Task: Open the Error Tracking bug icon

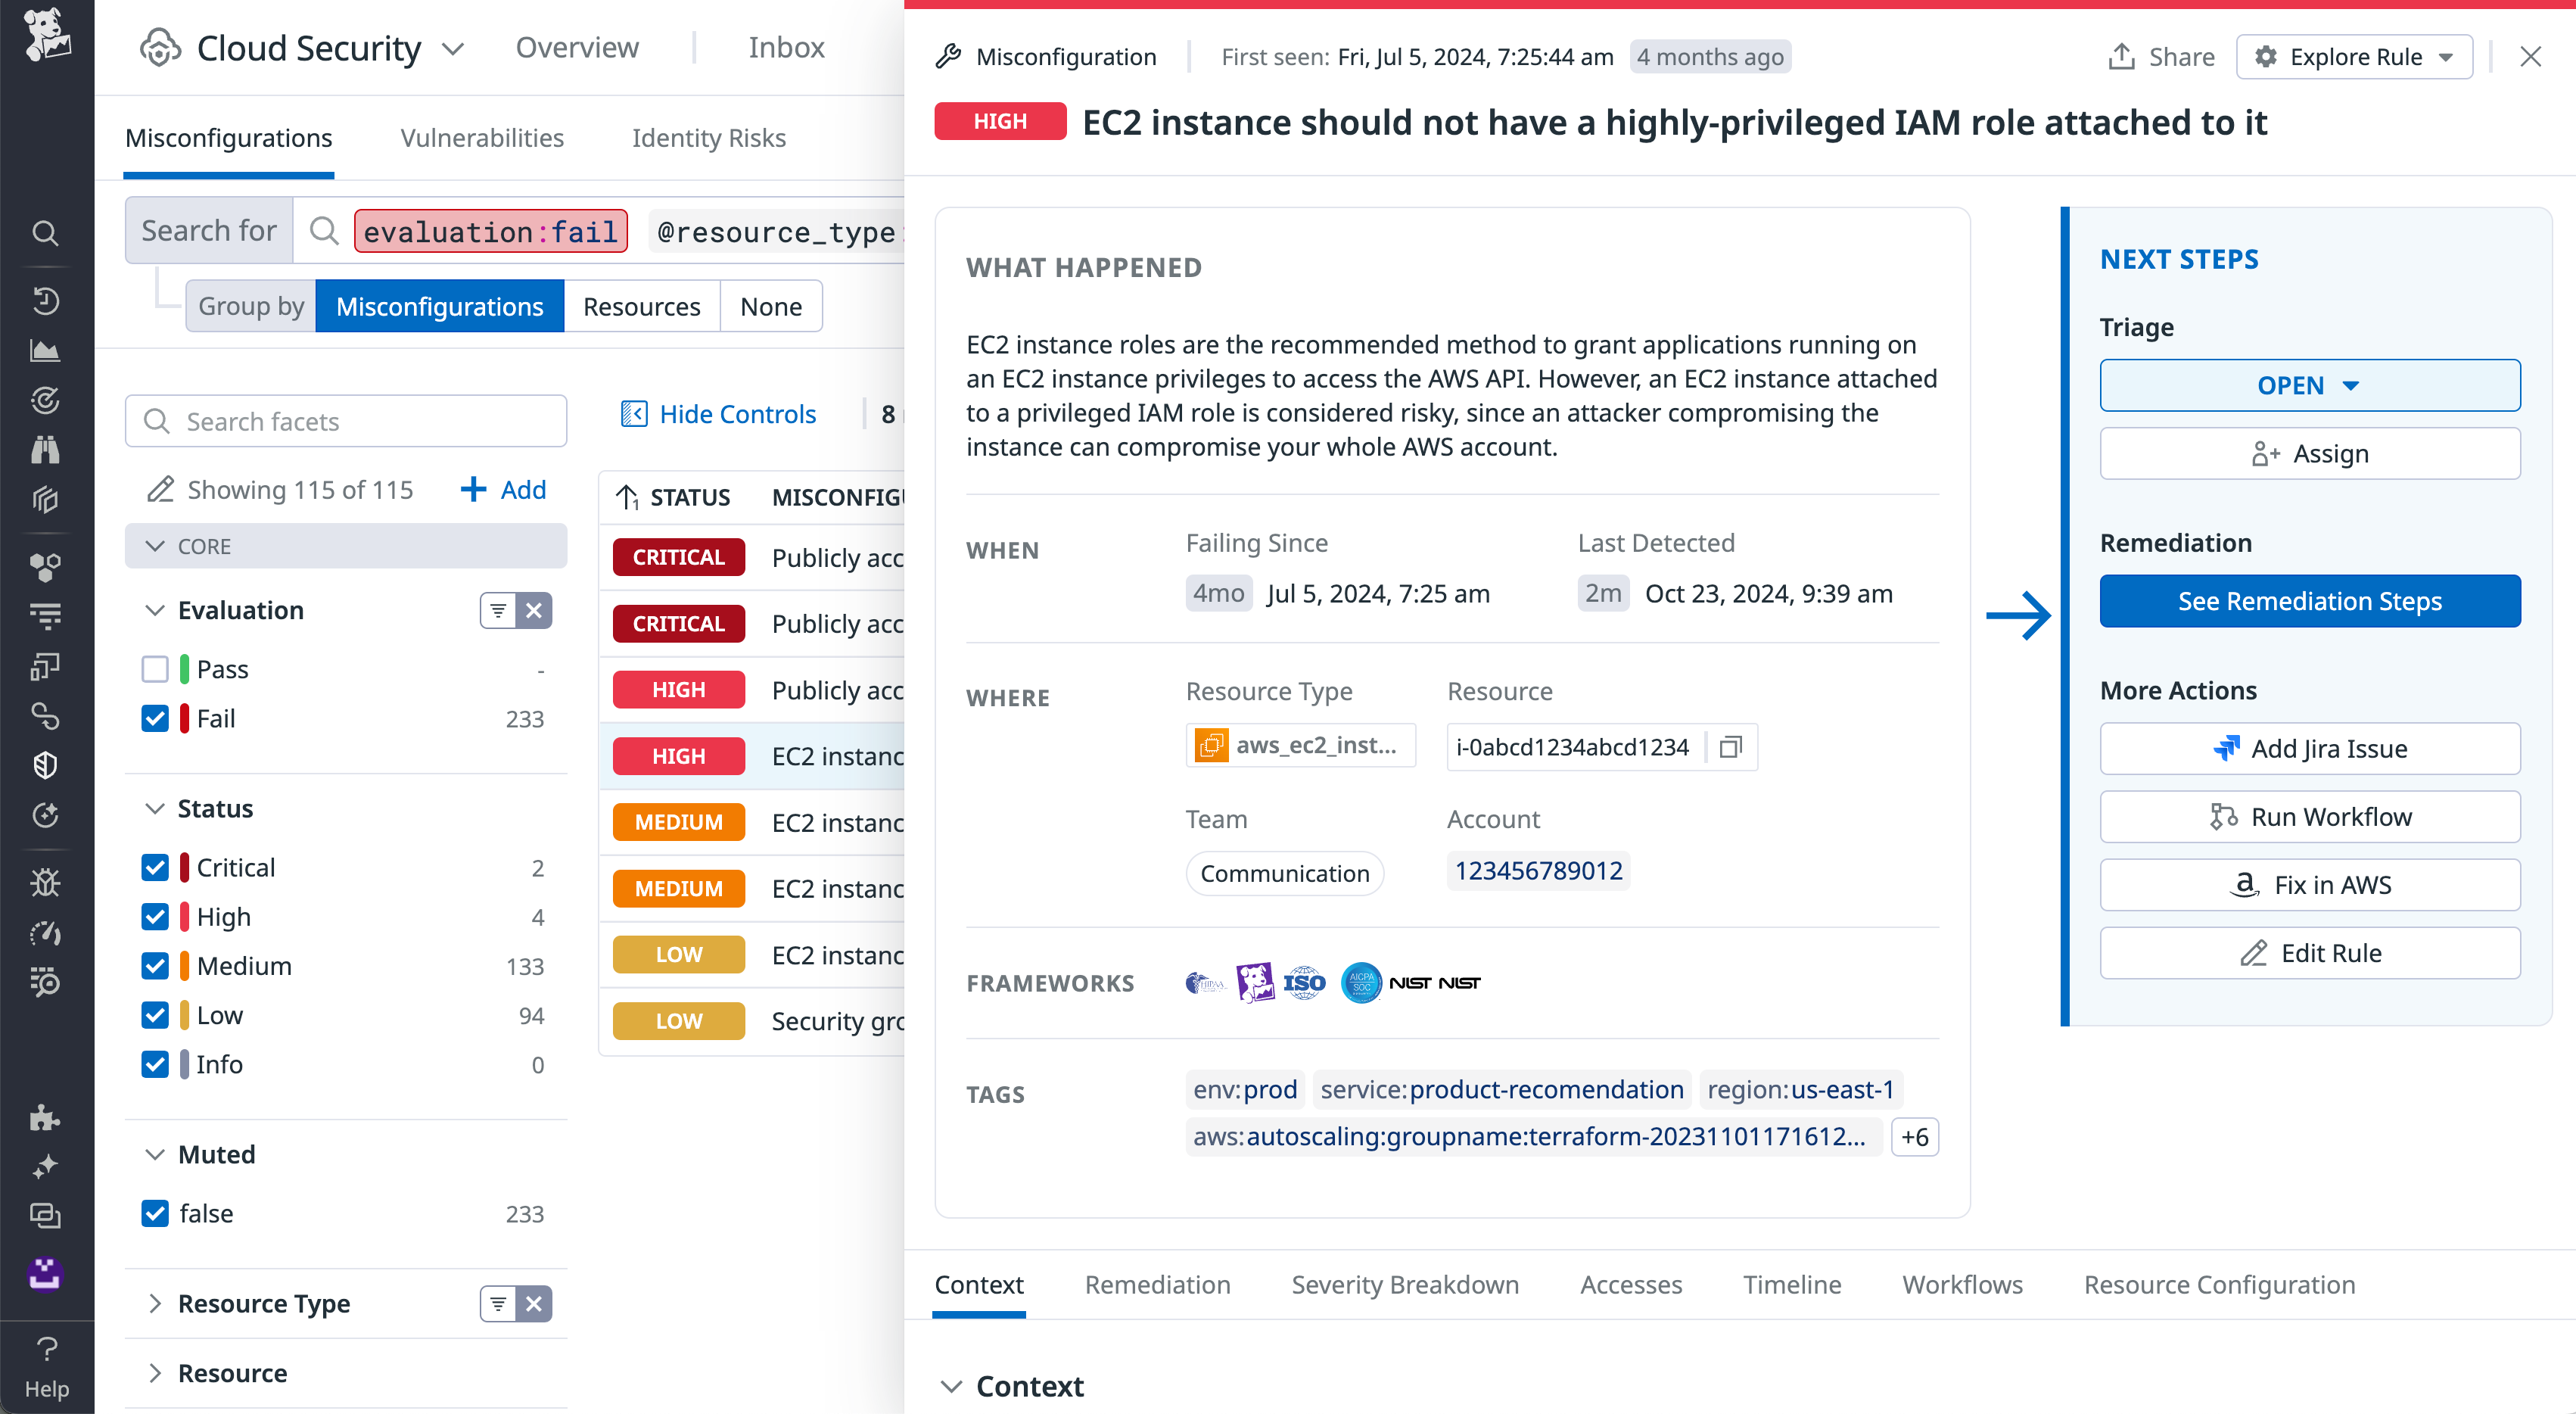Action: click(x=46, y=882)
